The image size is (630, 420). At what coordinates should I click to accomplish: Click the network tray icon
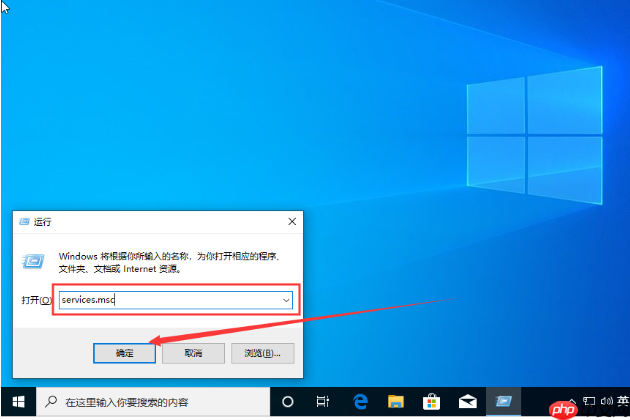[x=589, y=401]
